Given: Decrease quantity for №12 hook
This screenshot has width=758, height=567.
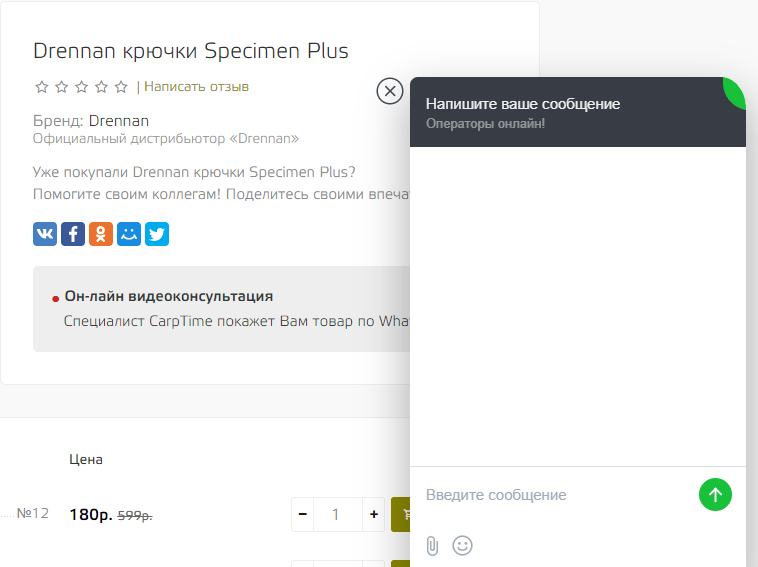Looking at the screenshot, I should (x=303, y=514).
